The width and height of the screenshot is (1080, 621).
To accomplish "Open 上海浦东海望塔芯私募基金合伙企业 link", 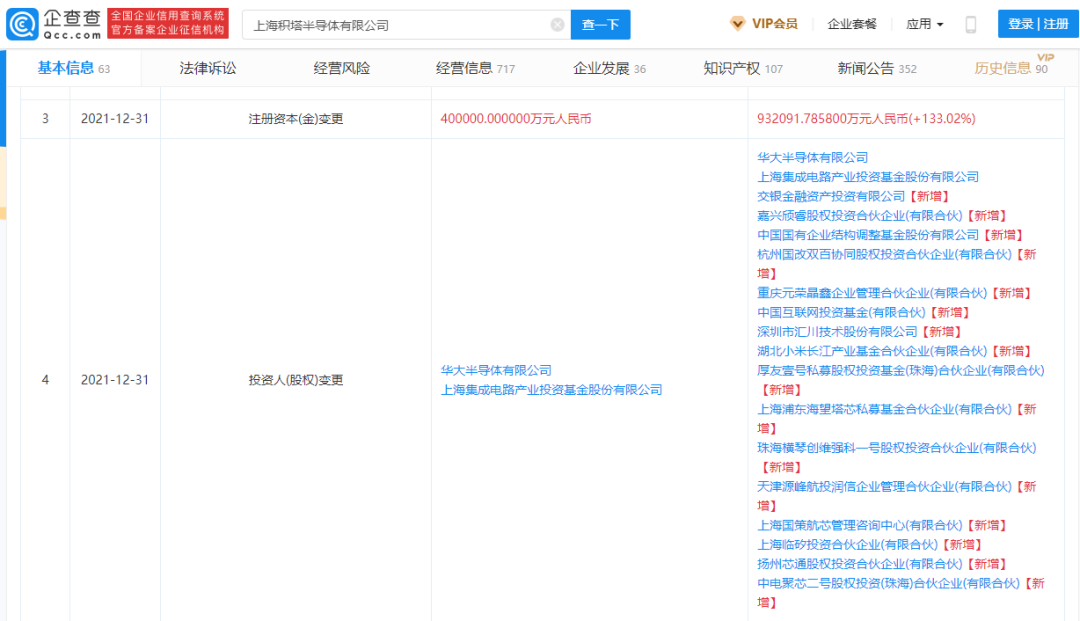I will 884,409.
